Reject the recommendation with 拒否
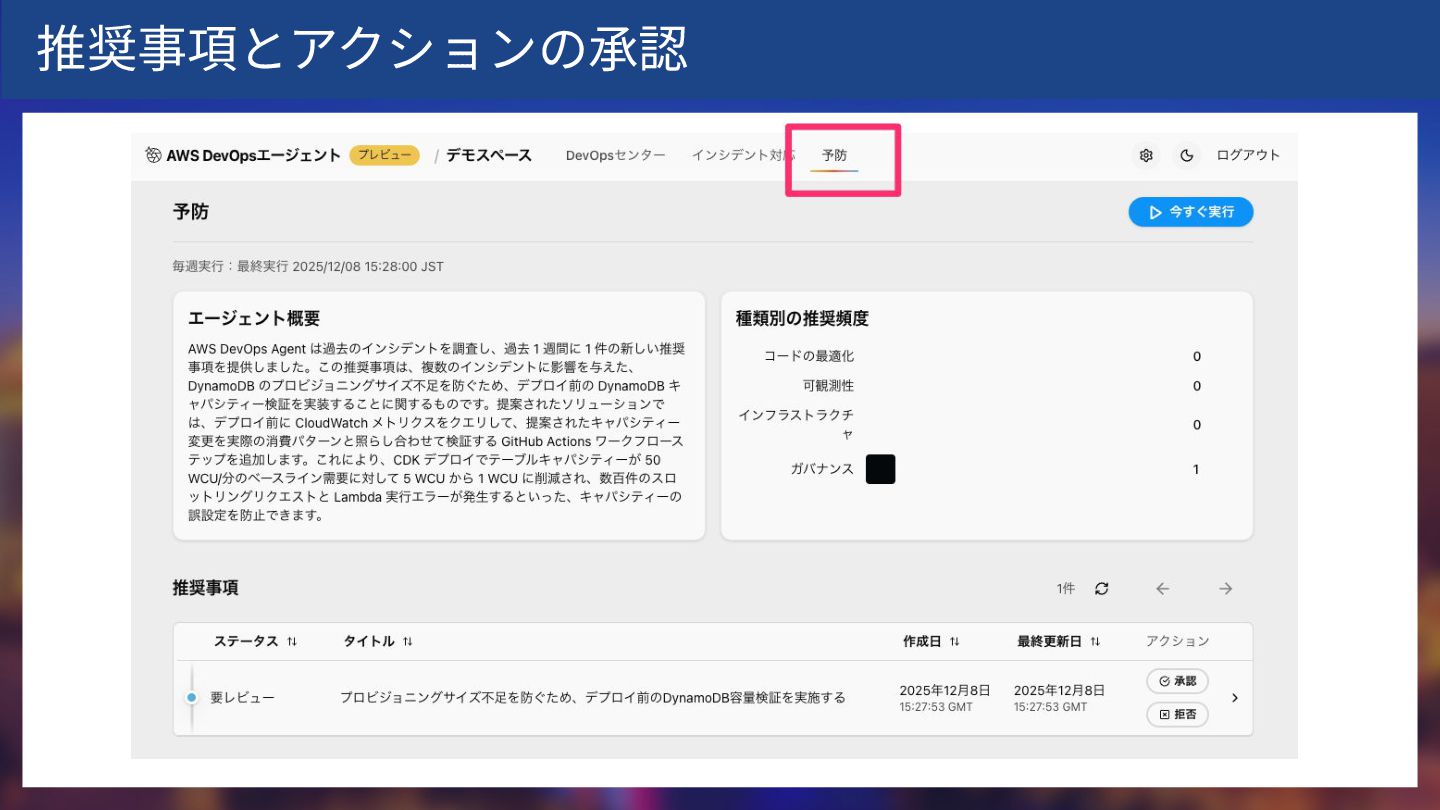 1177,715
